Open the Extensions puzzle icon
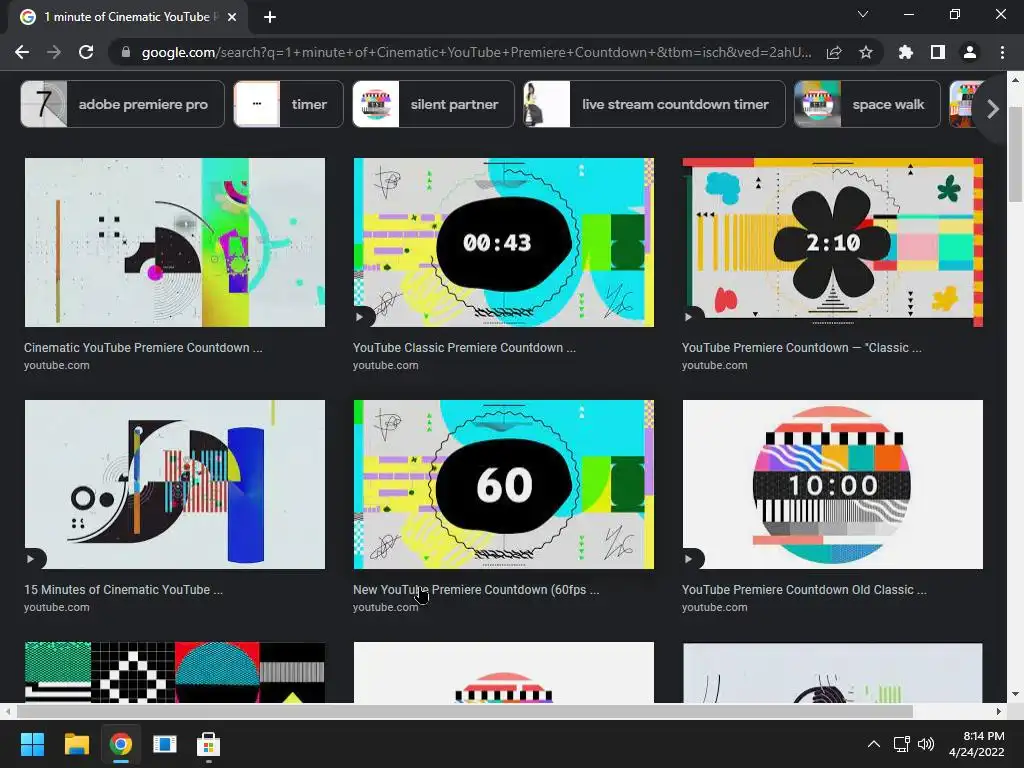Screen dimensions: 1024x768 (x=906, y=52)
